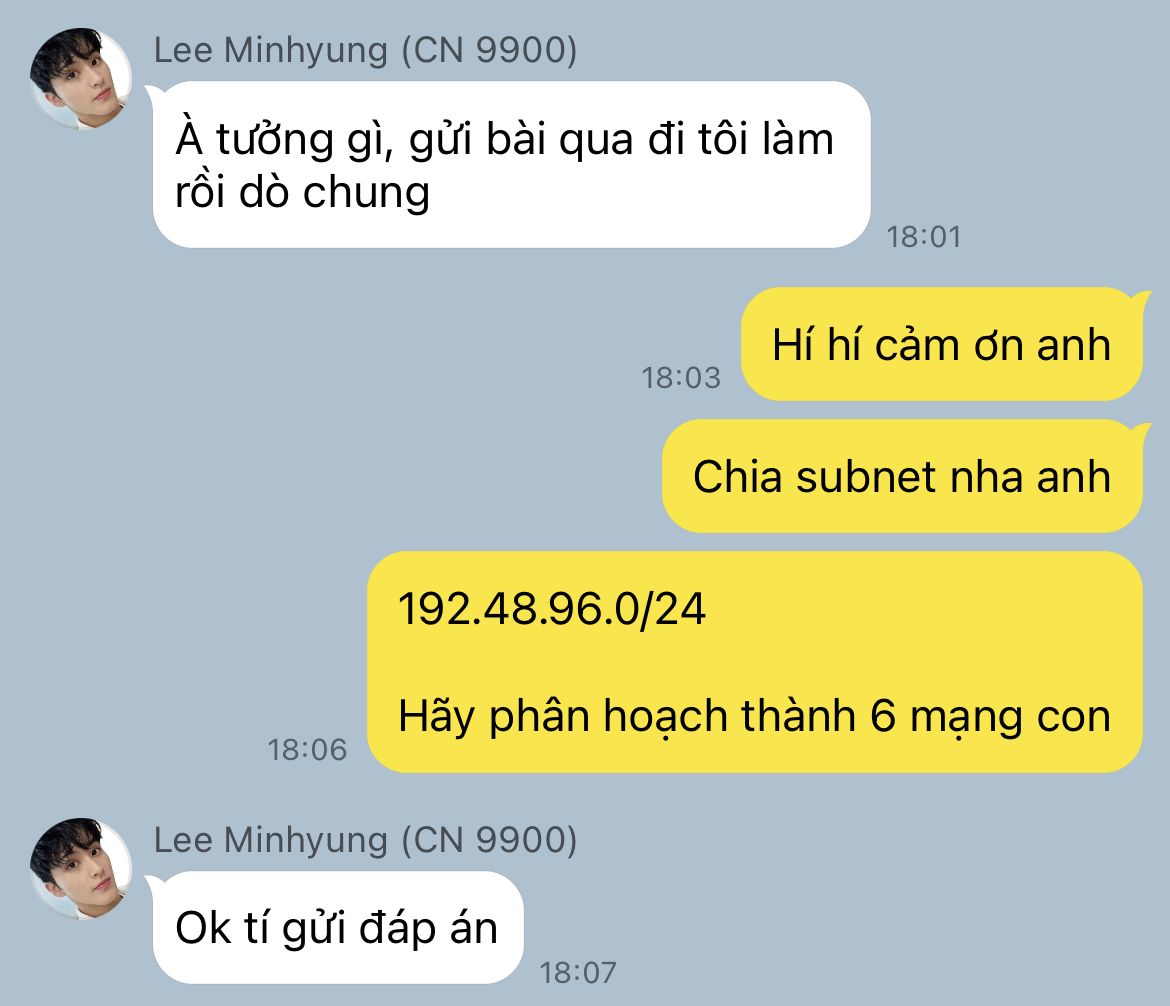Click the 18:01 timestamp
Viewport: 1170px width, 1006px height.
click(x=924, y=237)
